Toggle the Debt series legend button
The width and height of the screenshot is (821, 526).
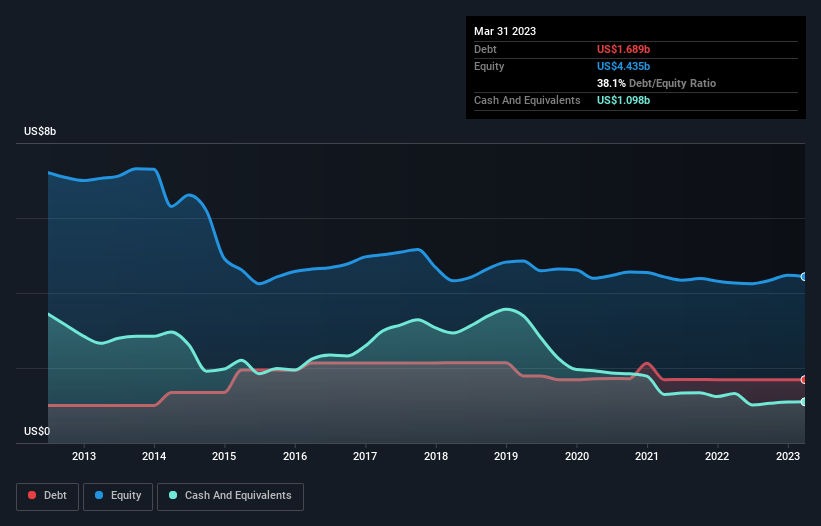[x=48, y=496]
